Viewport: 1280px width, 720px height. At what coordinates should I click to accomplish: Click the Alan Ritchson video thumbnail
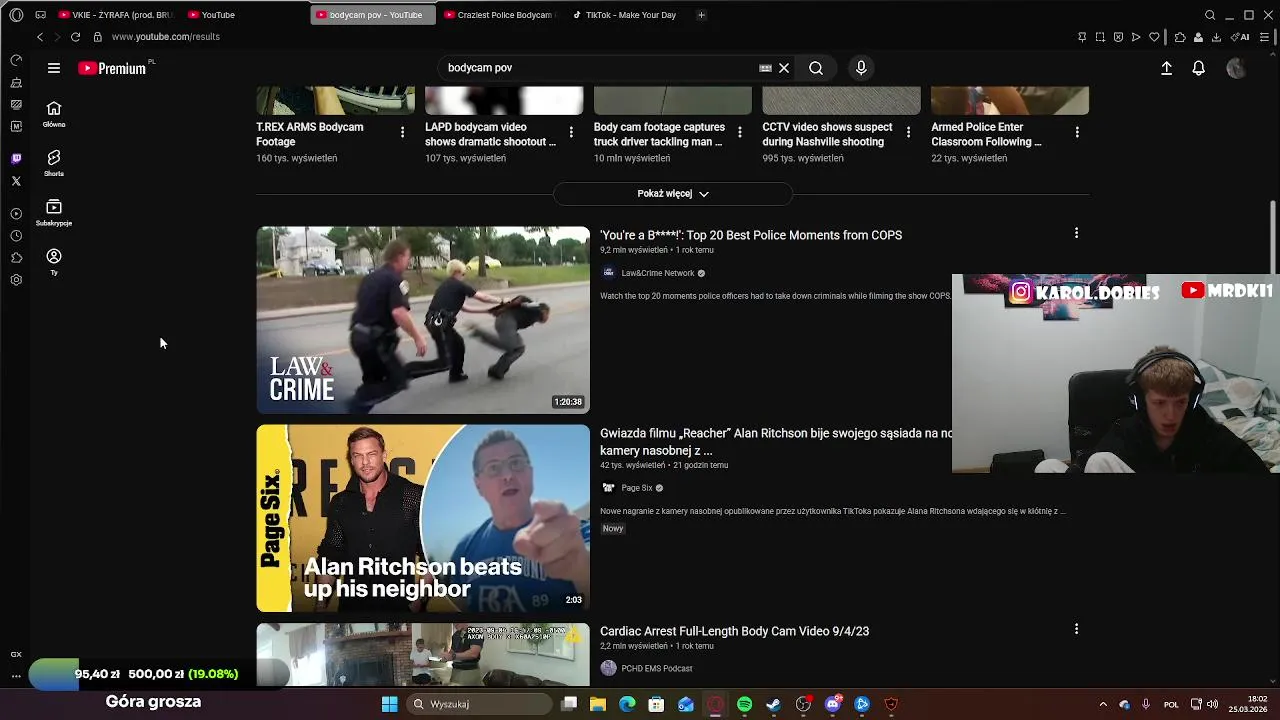click(423, 518)
